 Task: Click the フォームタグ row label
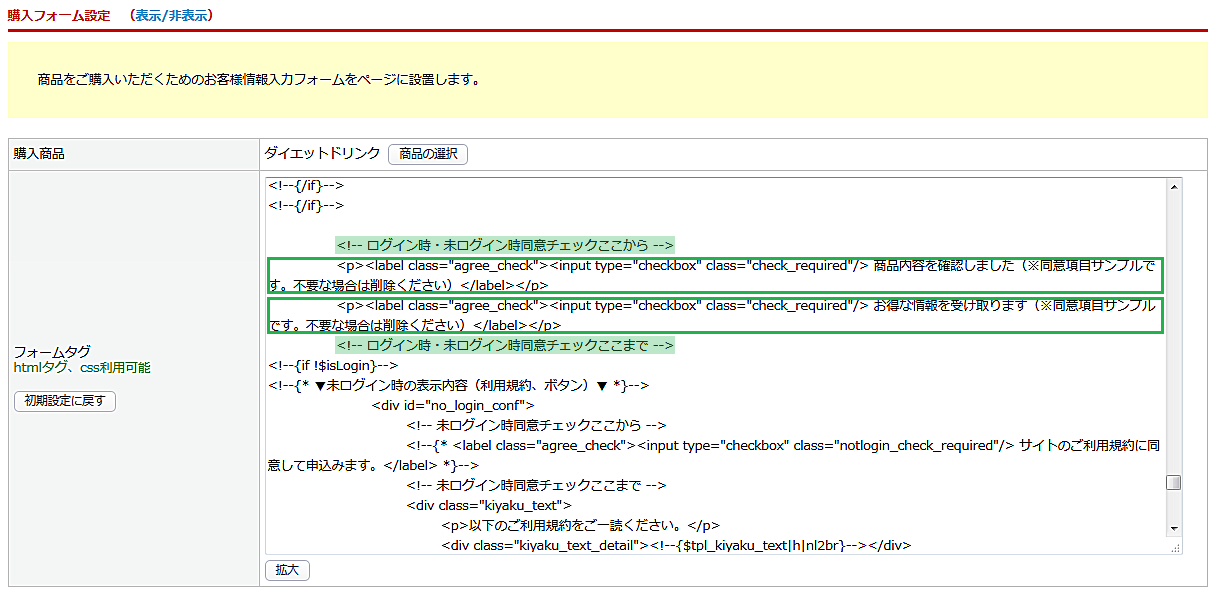pyautogui.click(x=52, y=352)
